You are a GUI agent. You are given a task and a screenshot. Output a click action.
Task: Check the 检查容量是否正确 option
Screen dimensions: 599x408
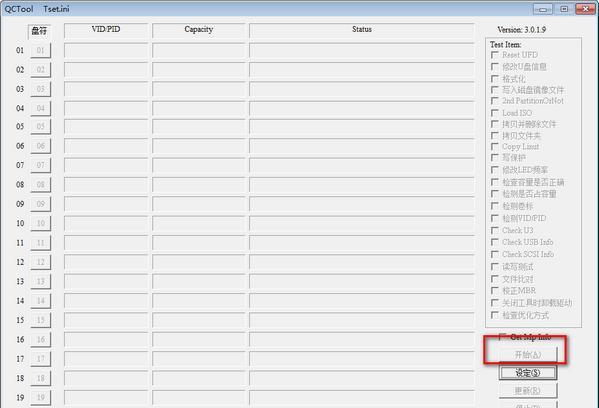pyautogui.click(x=495, y=182)
